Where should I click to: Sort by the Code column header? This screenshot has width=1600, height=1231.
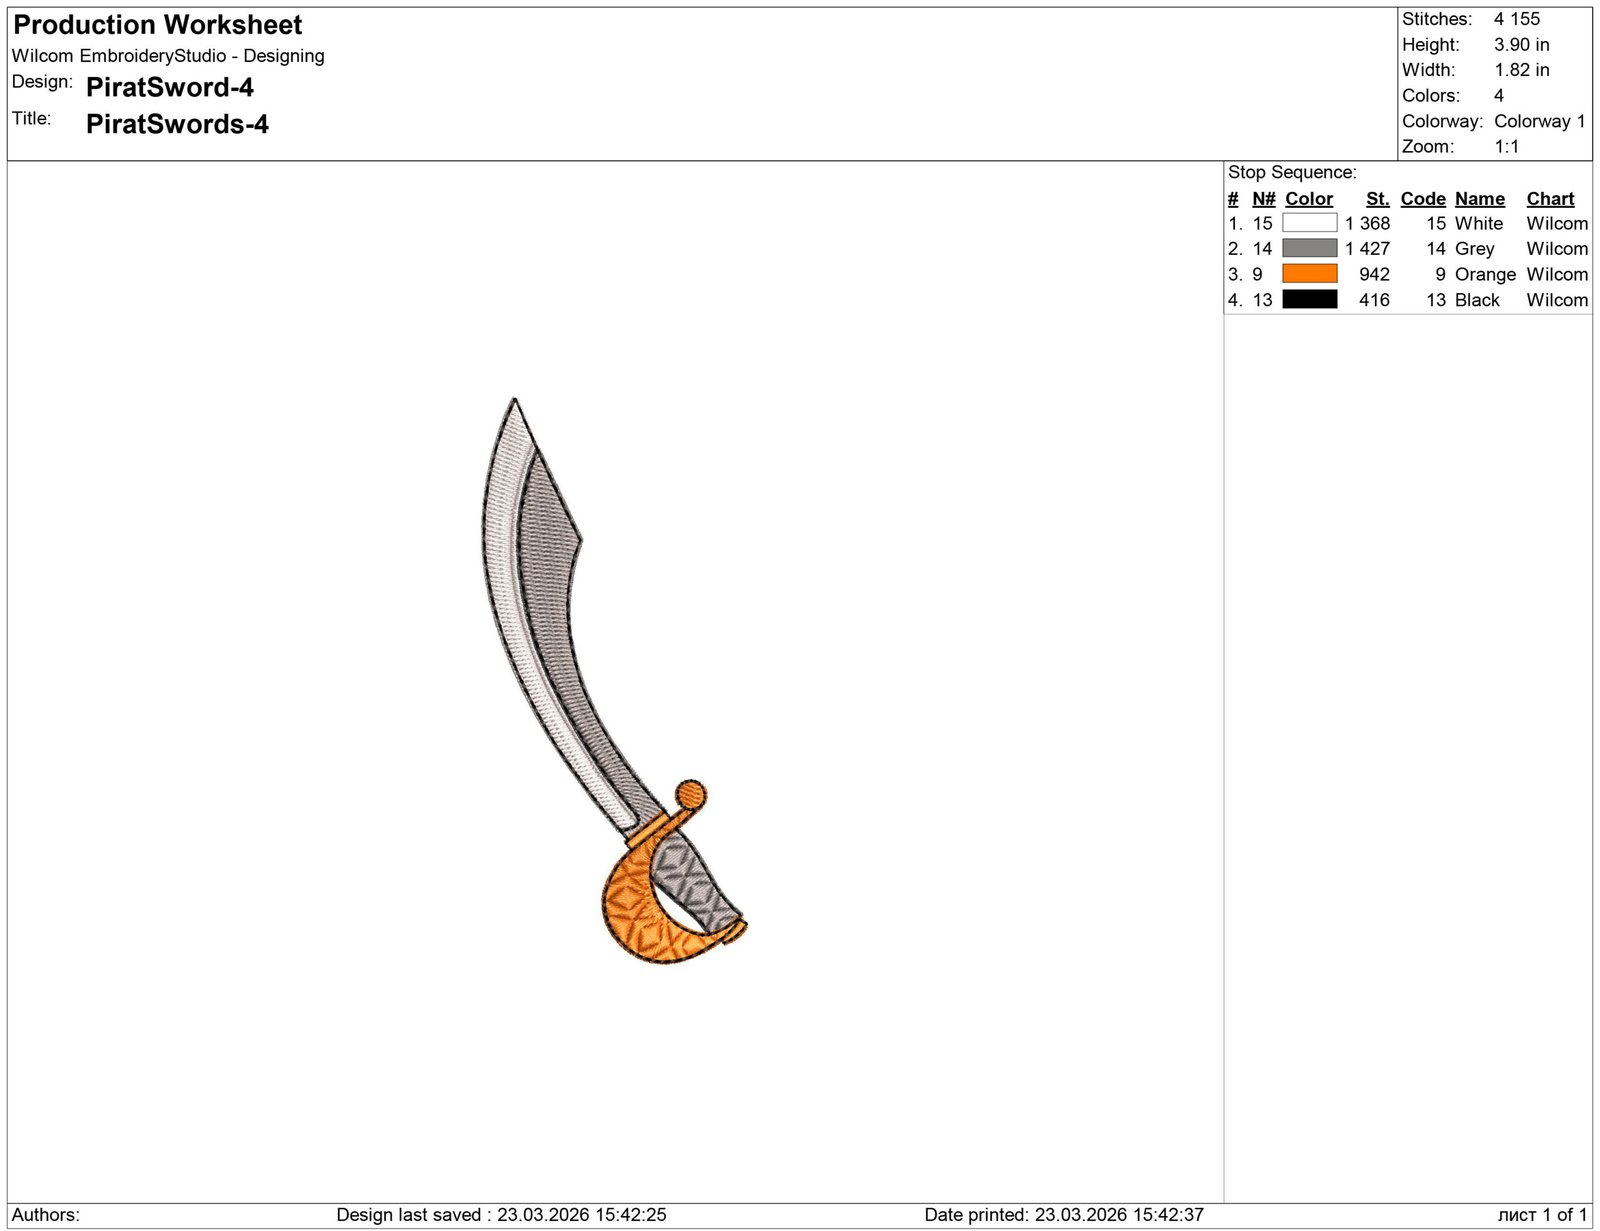pyautogui.click(x=1422, y=198)
